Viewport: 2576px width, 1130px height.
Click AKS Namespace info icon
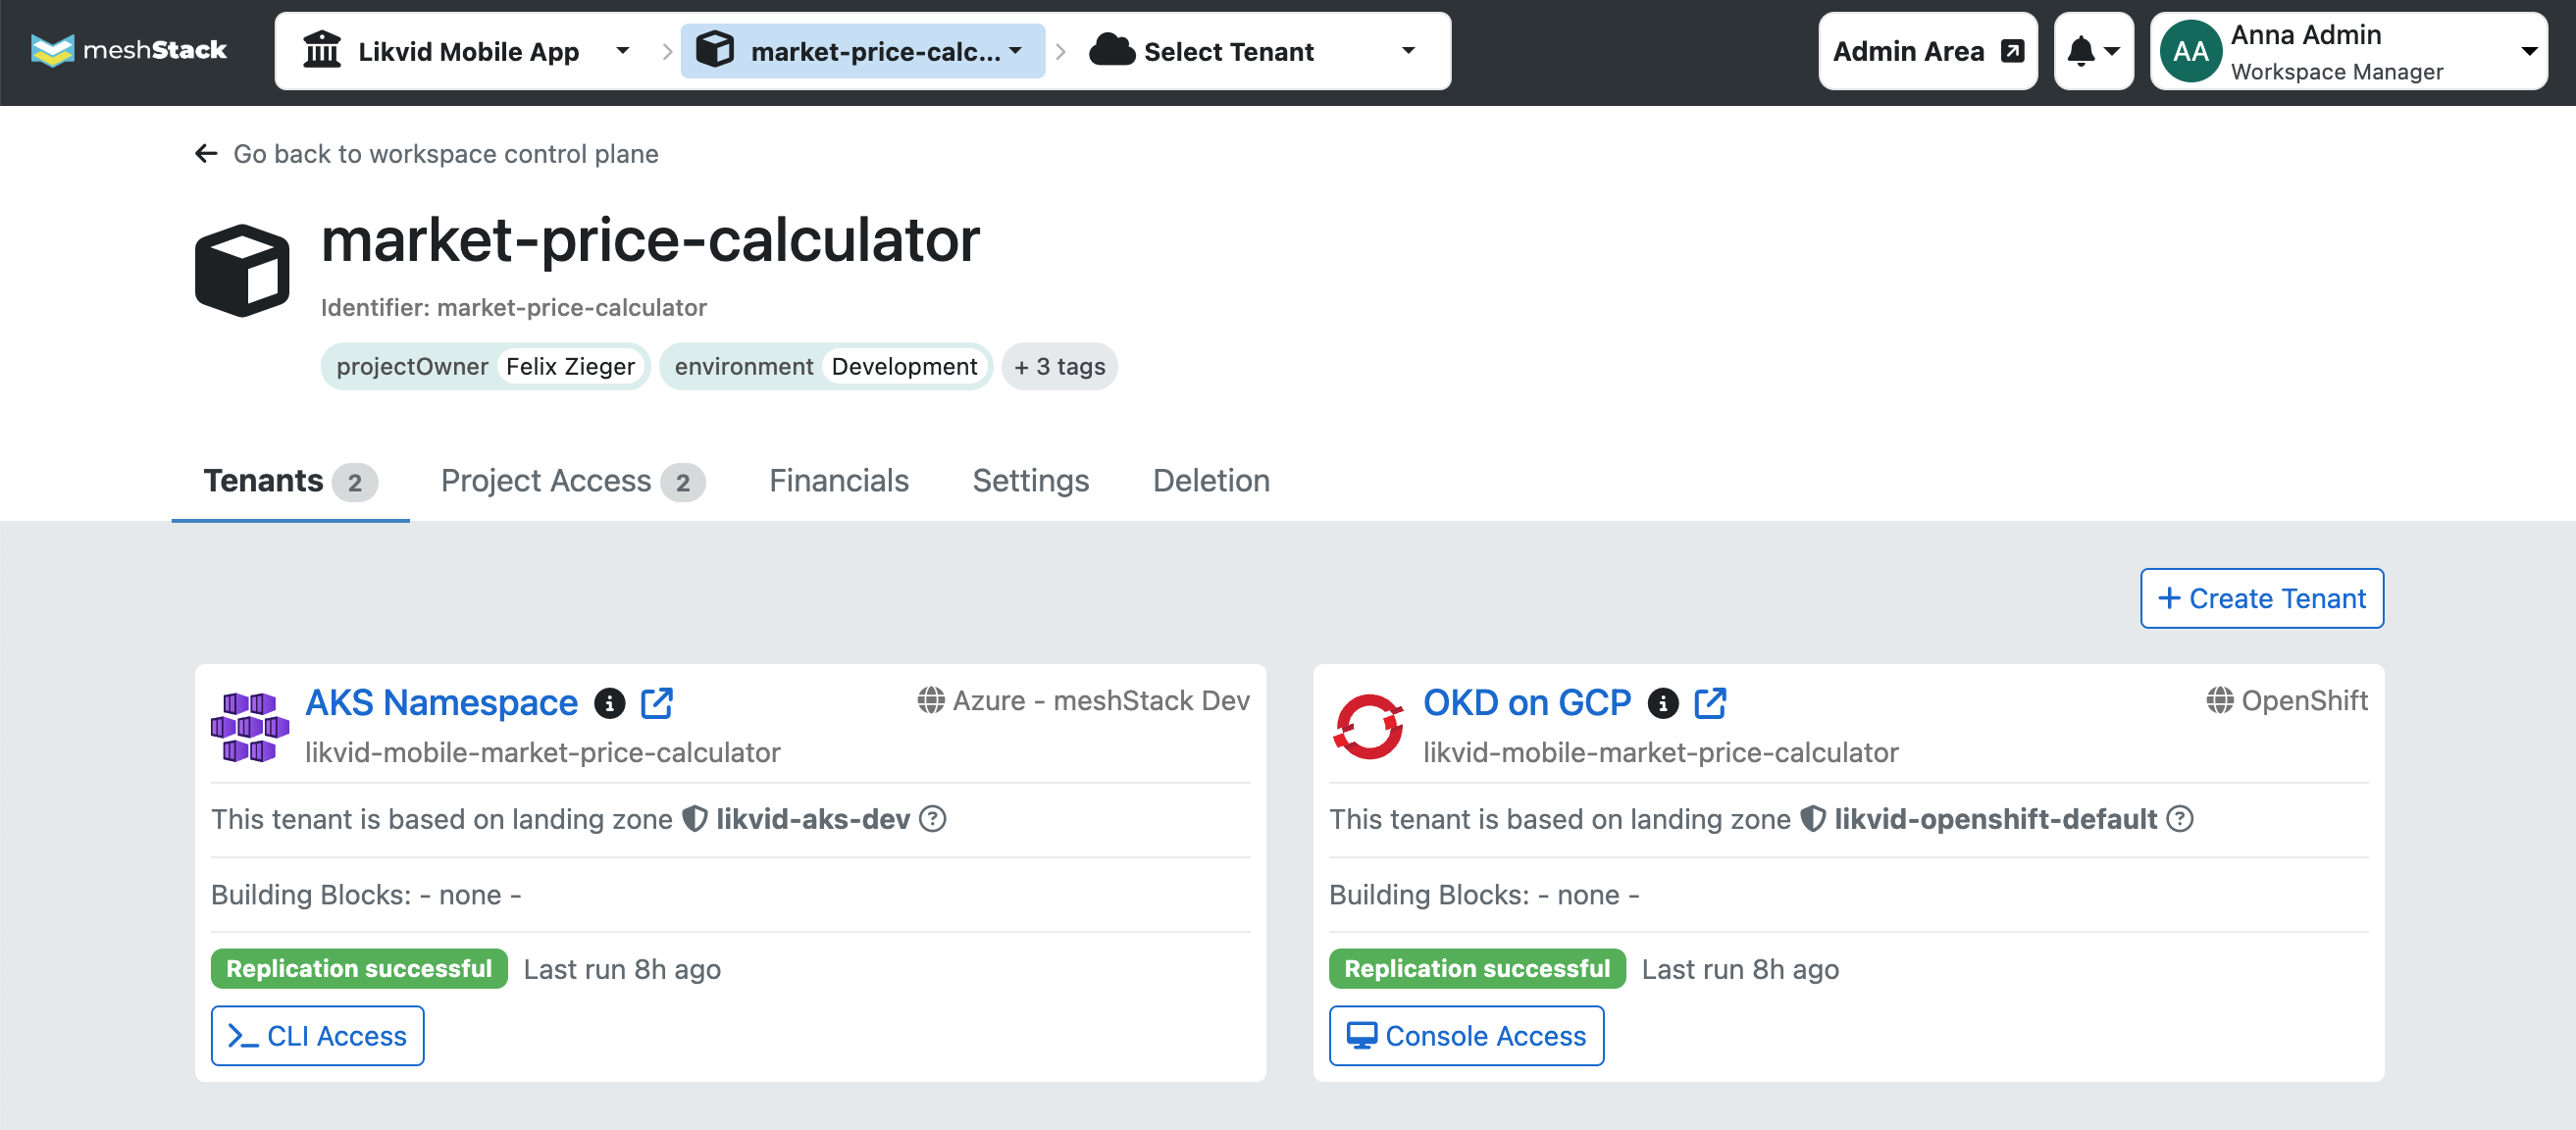pos(609,703)
